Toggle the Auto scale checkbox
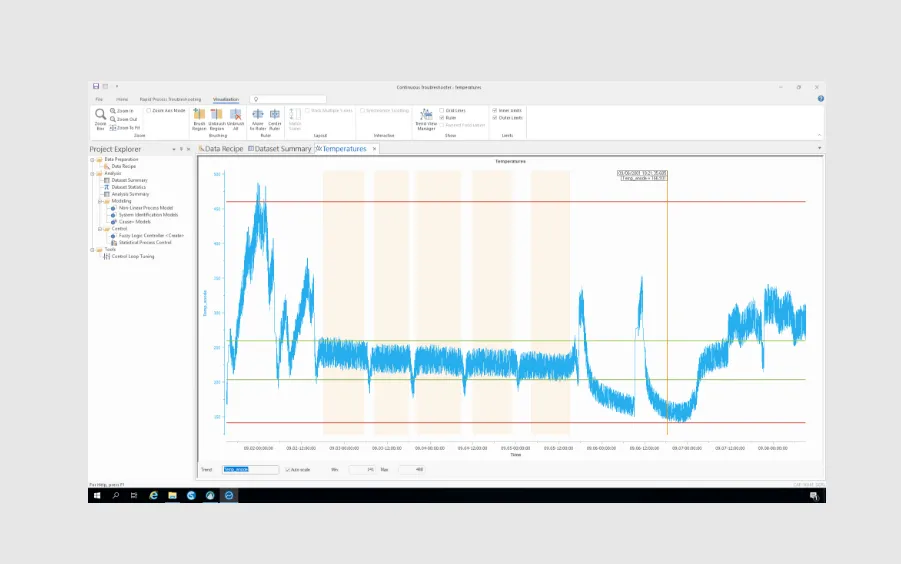The image size is (901, 564). click(x=287, y=470)
